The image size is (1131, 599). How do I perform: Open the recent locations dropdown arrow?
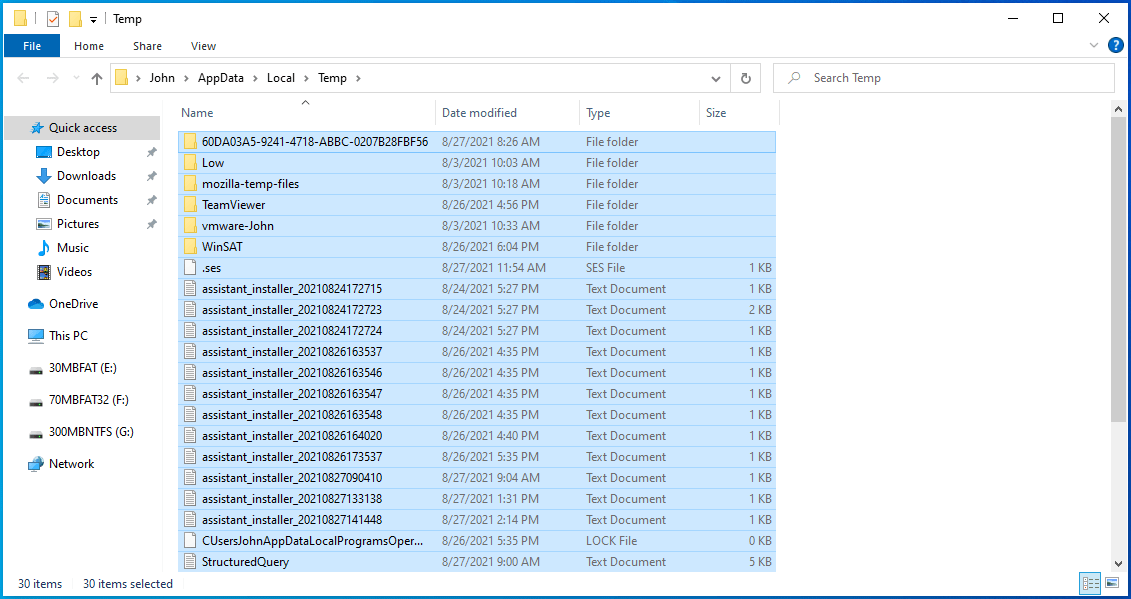coord(76,78)
